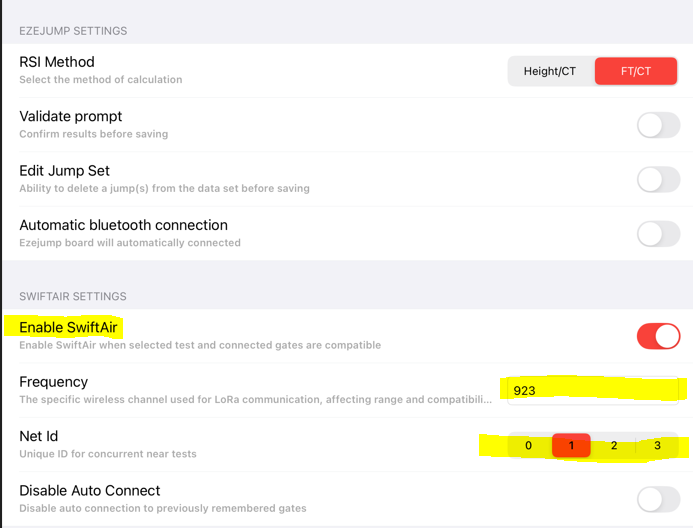Tap the highlighted Enable SwiftAir label

68,327
